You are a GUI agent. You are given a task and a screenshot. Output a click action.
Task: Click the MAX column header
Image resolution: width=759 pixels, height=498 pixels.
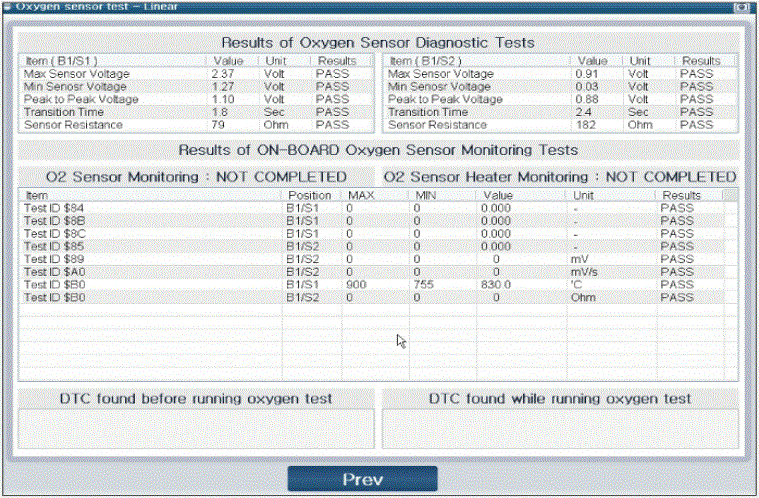click(x=361, y=195)
